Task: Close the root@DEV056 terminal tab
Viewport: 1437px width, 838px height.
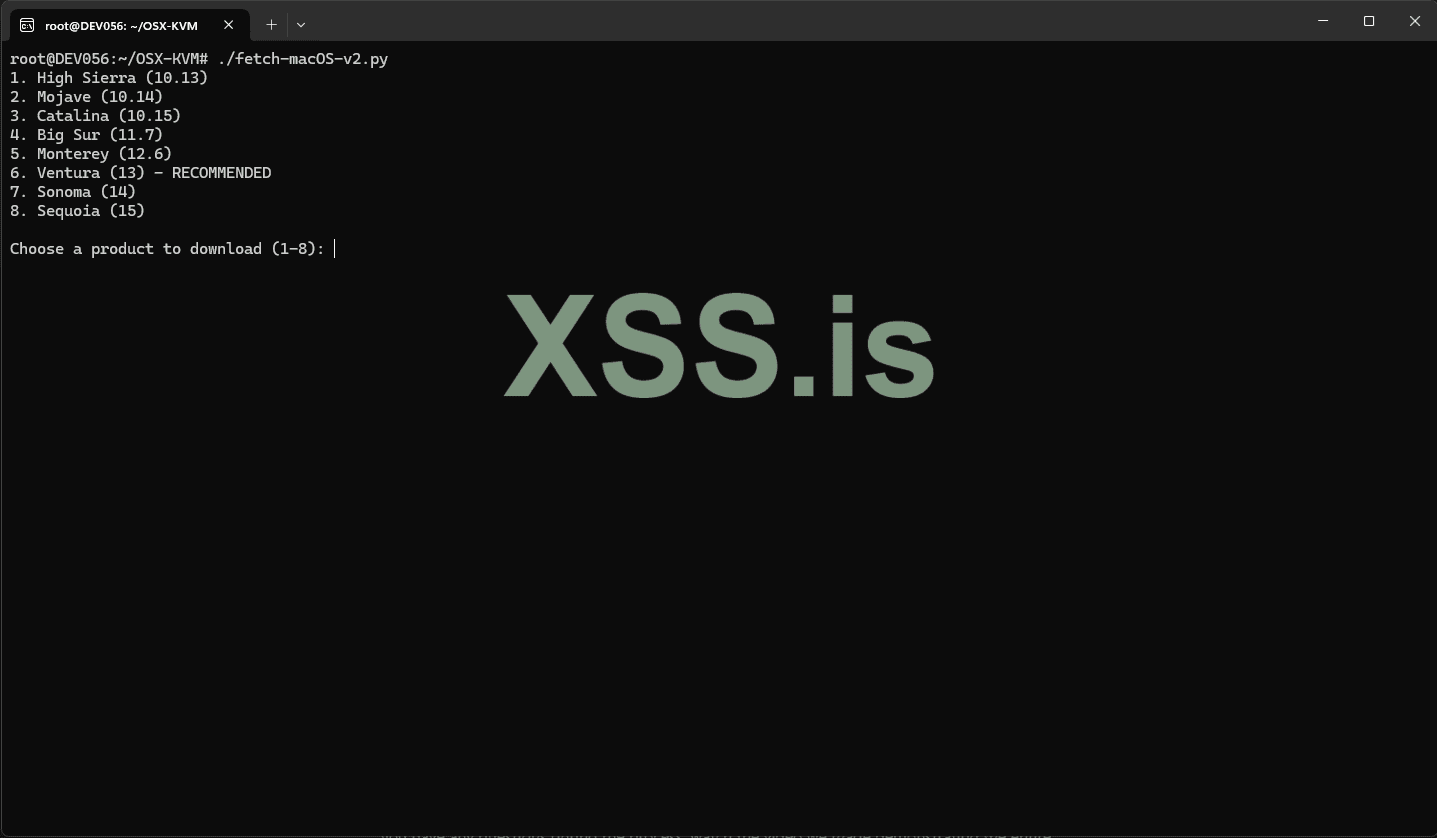Action: 228,24
